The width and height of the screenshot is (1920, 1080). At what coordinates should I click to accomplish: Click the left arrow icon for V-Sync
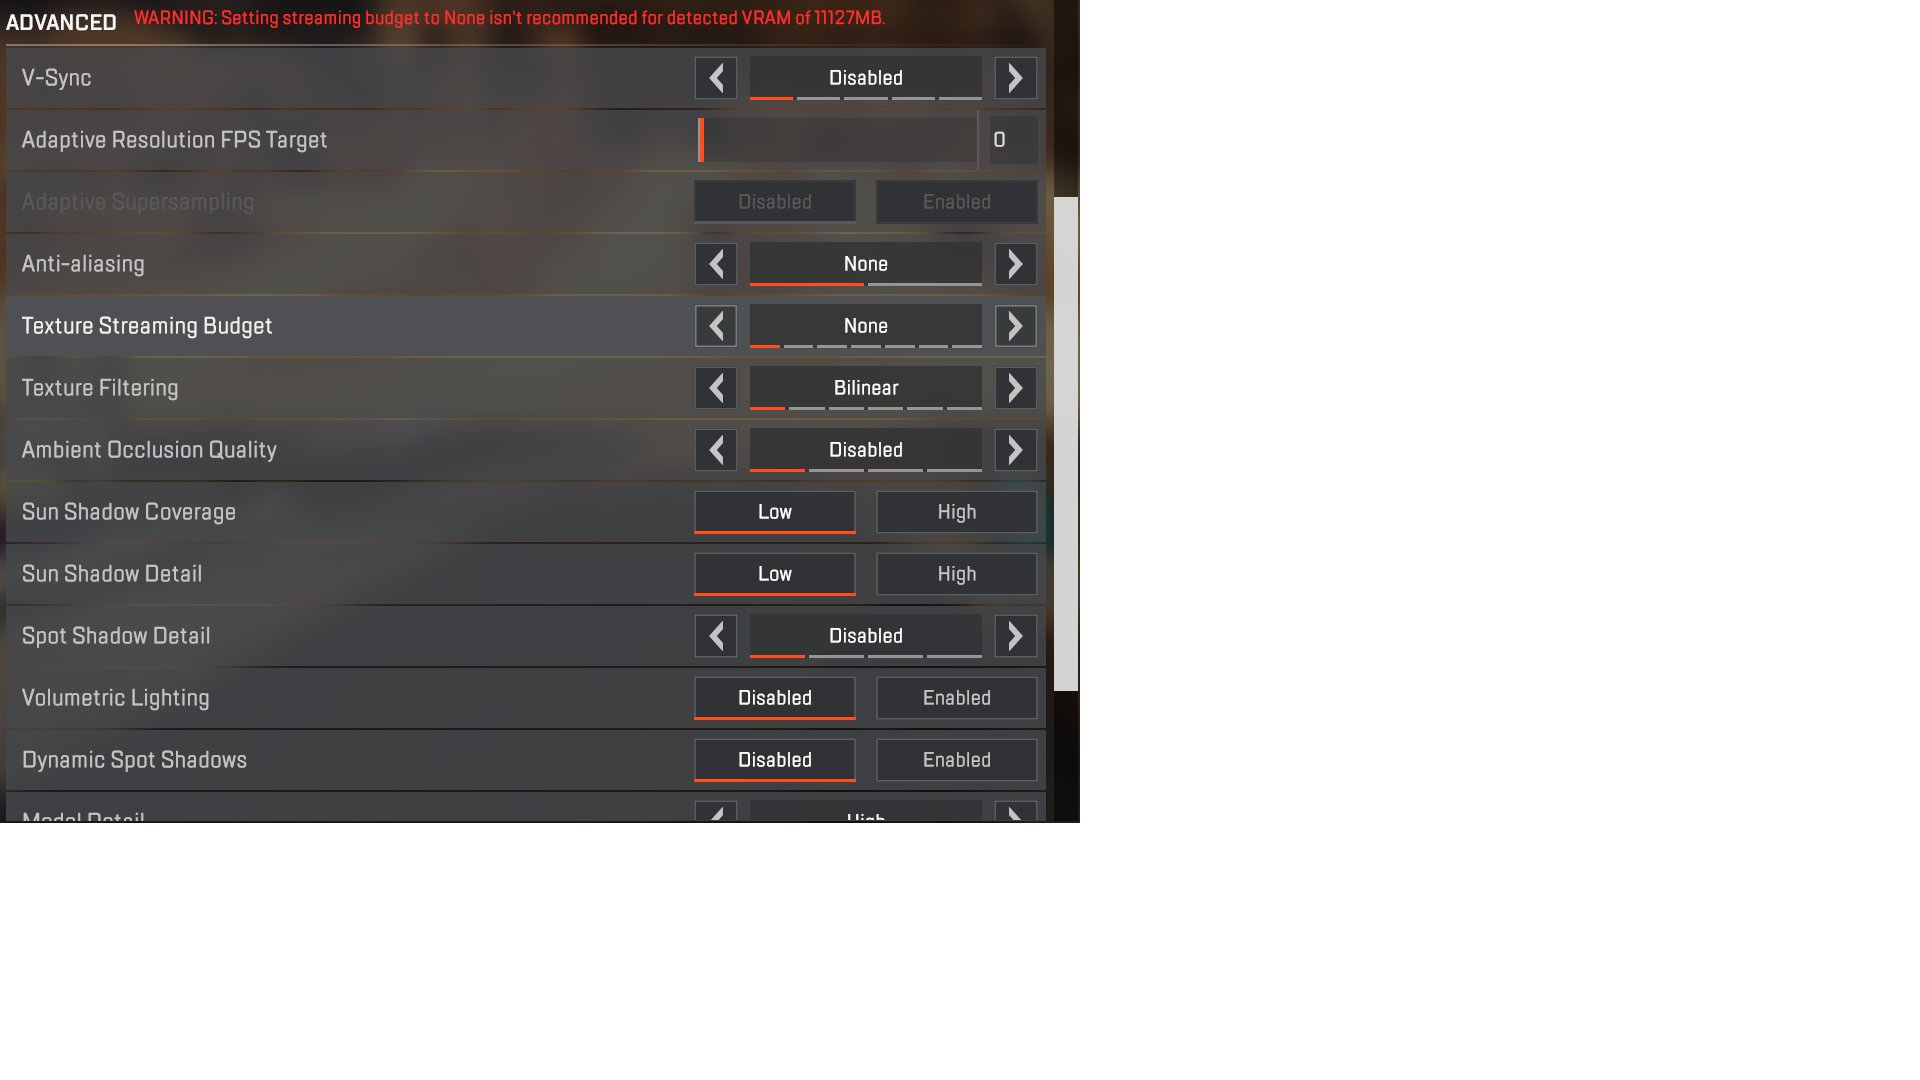coord(716,78)
